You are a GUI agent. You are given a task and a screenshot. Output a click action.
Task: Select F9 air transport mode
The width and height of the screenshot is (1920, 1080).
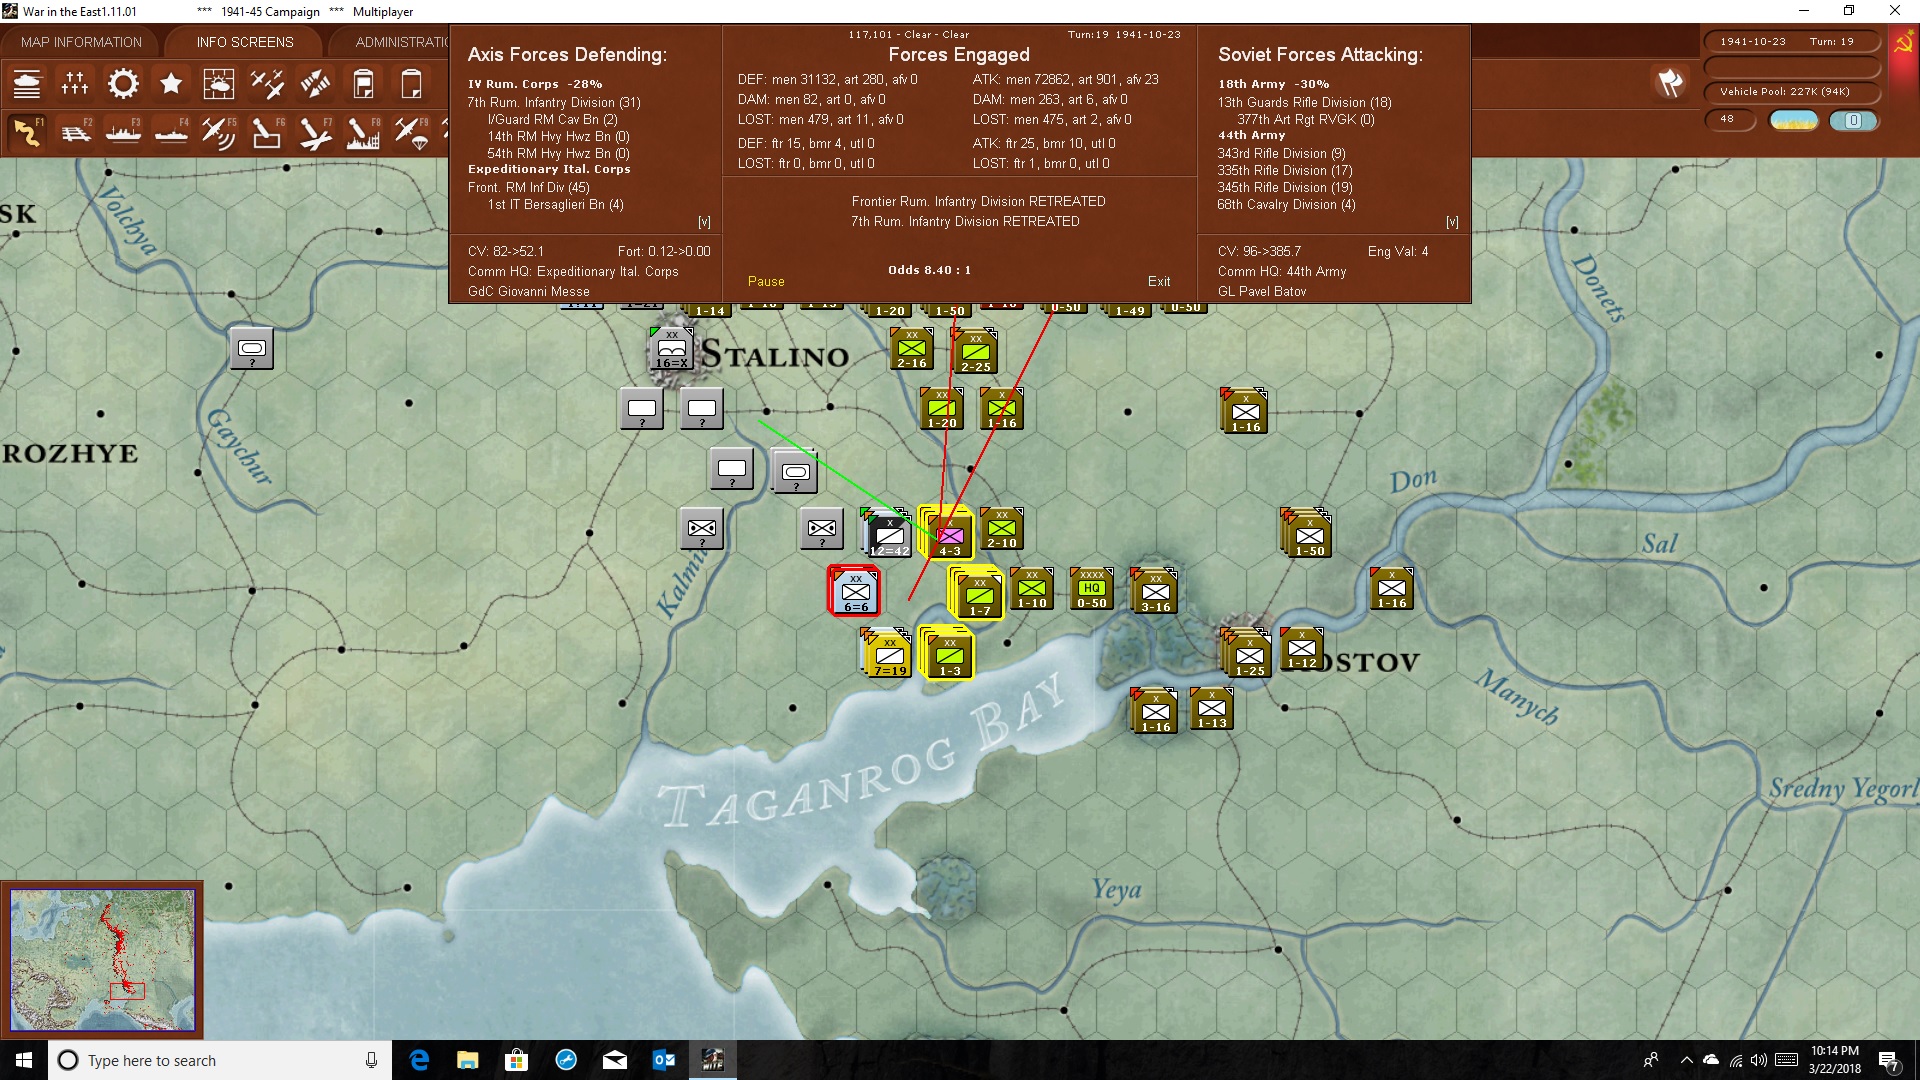pos(411,132)
